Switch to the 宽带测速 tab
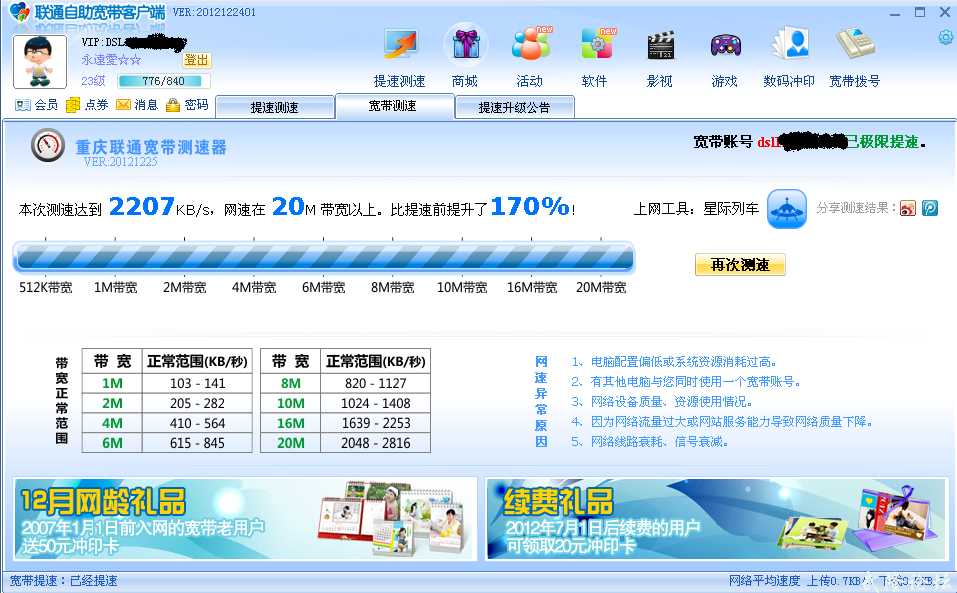This screenshot has height=593, width=957. [x=393, y=106]
